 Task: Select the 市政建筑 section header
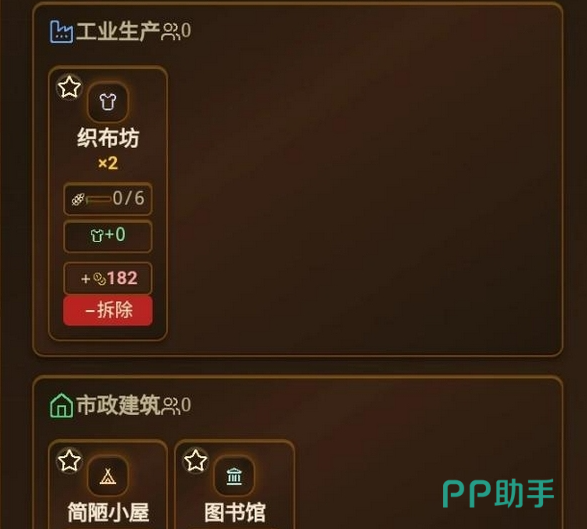118,405
